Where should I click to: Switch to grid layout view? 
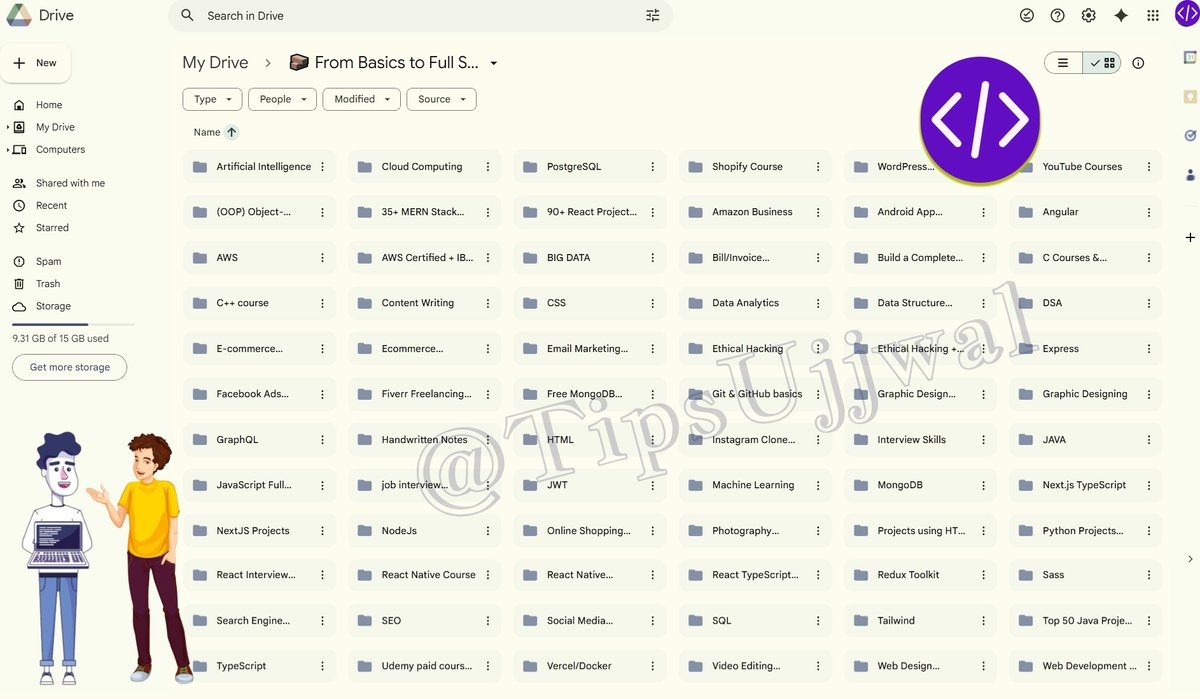tap(1102, 63)
